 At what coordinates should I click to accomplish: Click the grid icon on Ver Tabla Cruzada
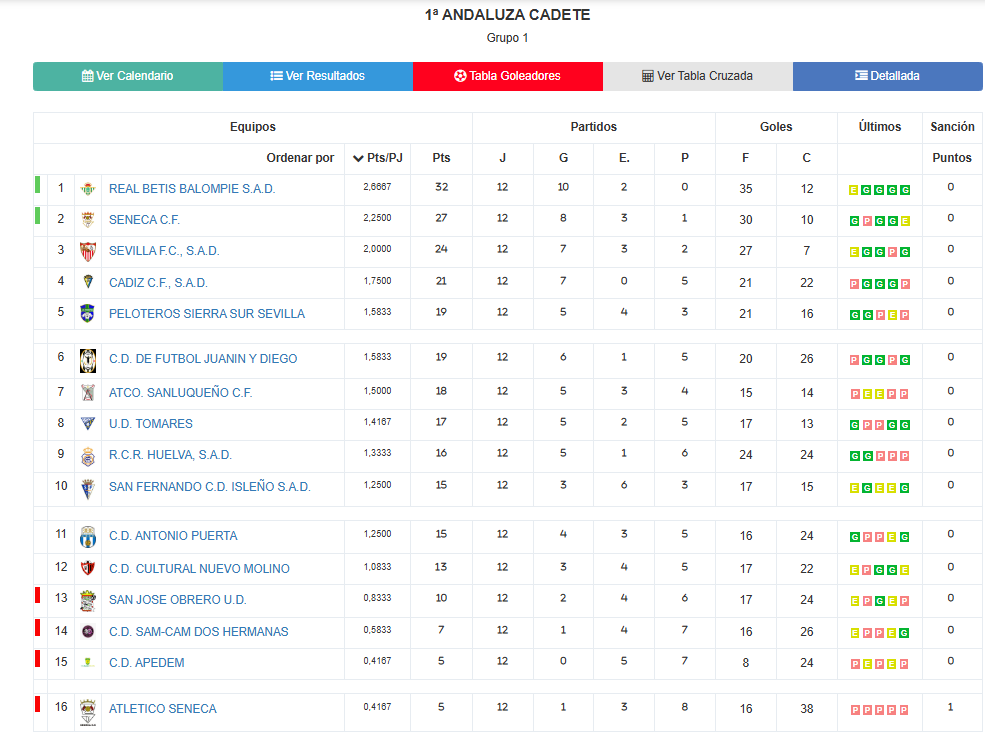coord(648,76)
